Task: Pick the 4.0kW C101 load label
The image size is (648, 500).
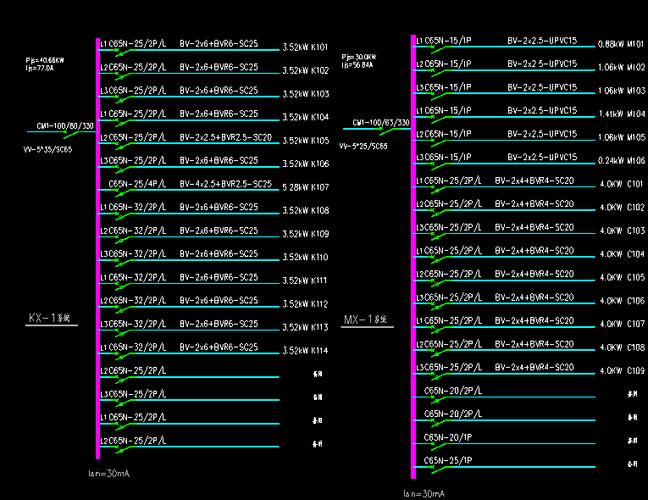Action: (621, 184)
